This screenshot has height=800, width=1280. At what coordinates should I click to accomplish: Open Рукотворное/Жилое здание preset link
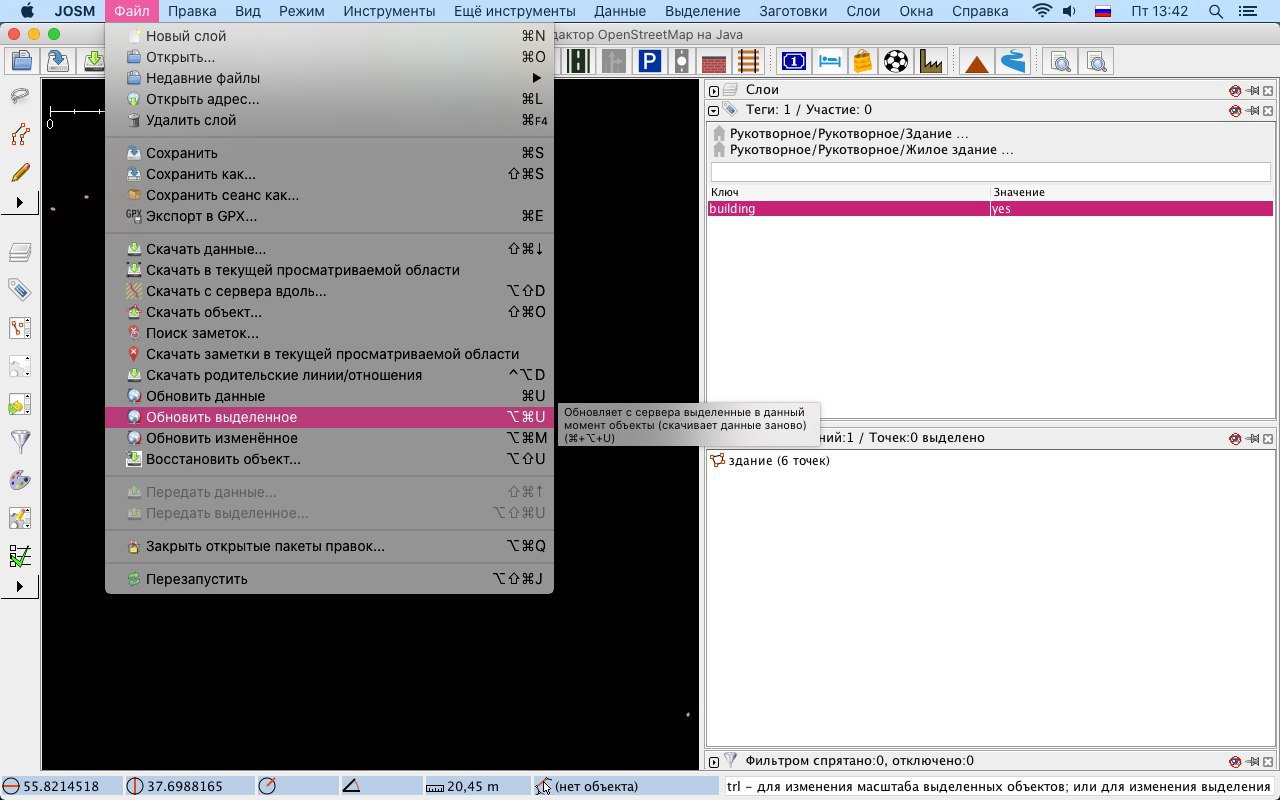click(871, 150)
